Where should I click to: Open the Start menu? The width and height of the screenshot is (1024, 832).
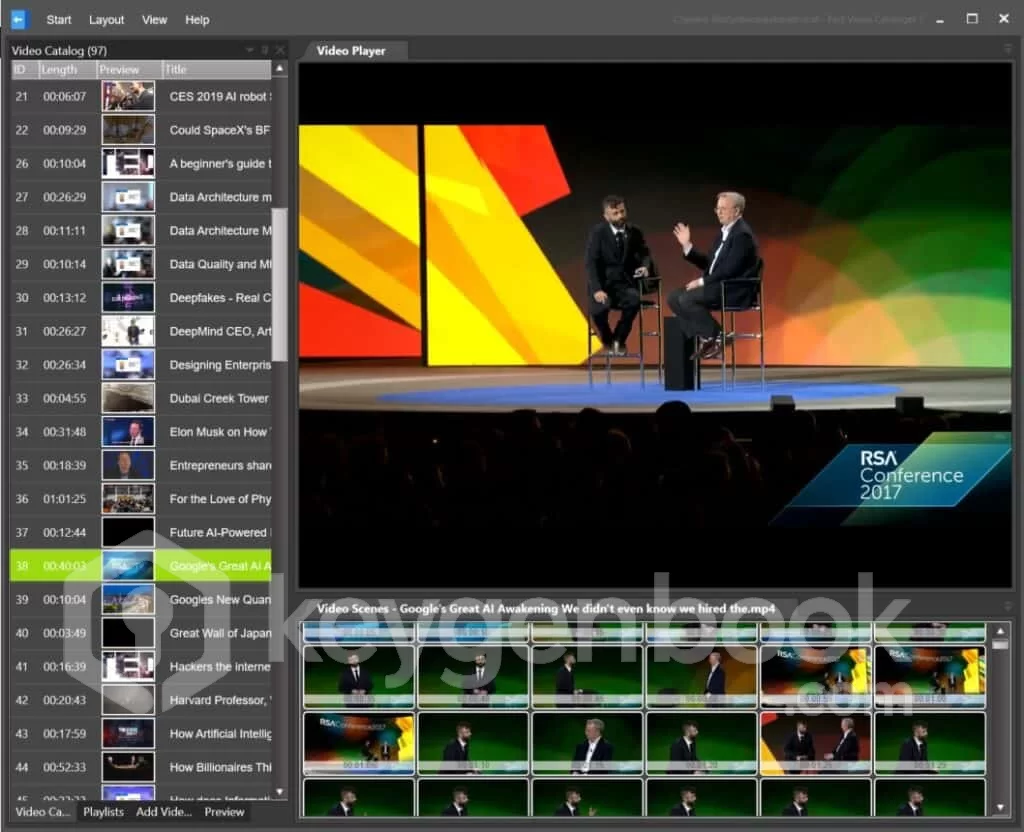click(59, 20)
